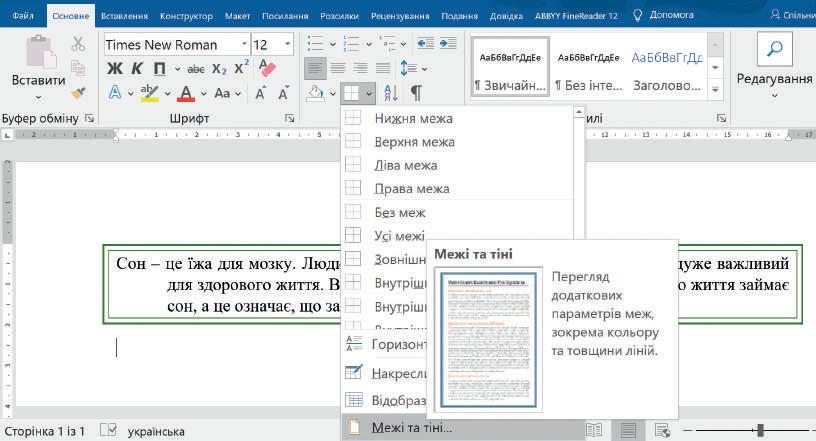Toggle bold (Ж) formatting
The width and height of the screenshot is (816, 441).
114,68
